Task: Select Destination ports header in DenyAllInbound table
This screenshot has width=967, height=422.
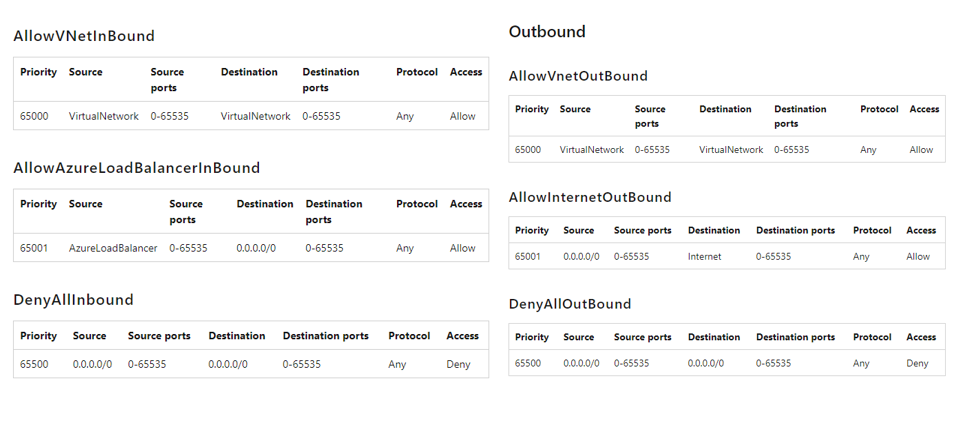Action: point(326,336)
